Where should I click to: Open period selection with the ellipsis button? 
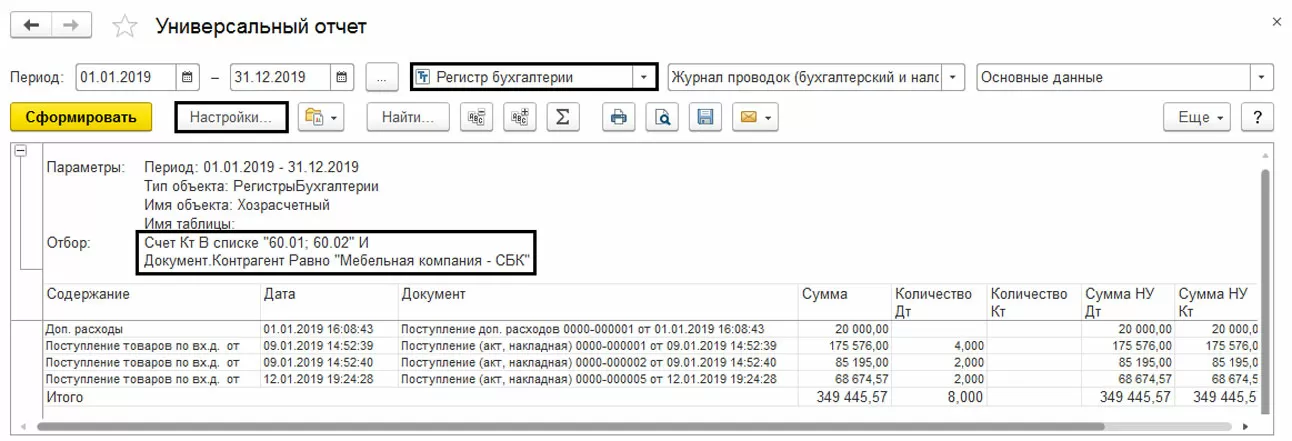382,77
